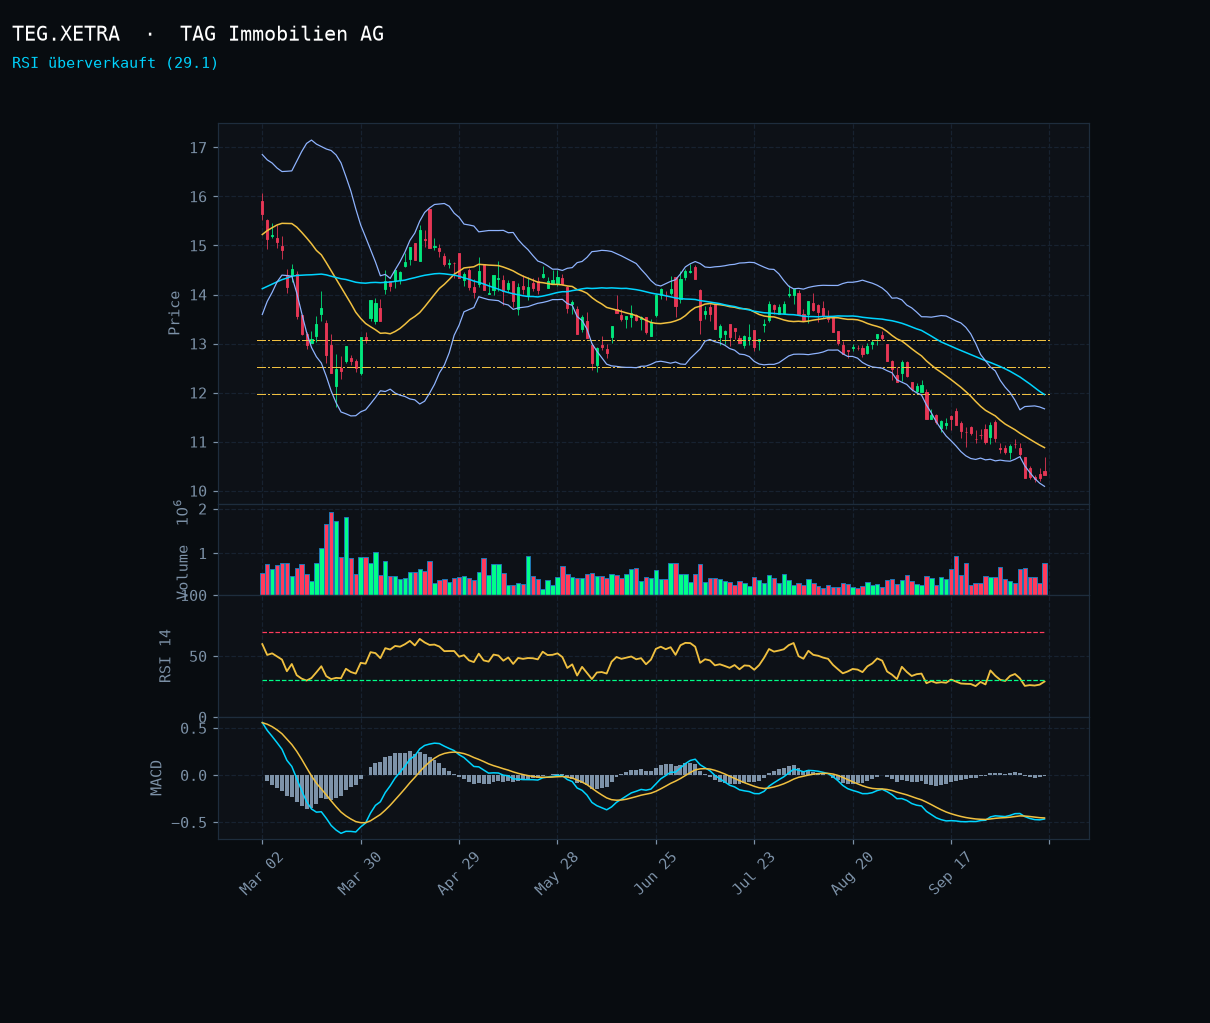Click the price tick label 13
Viewport: 1210px width, 1023px height.
[x=197, y=344]
